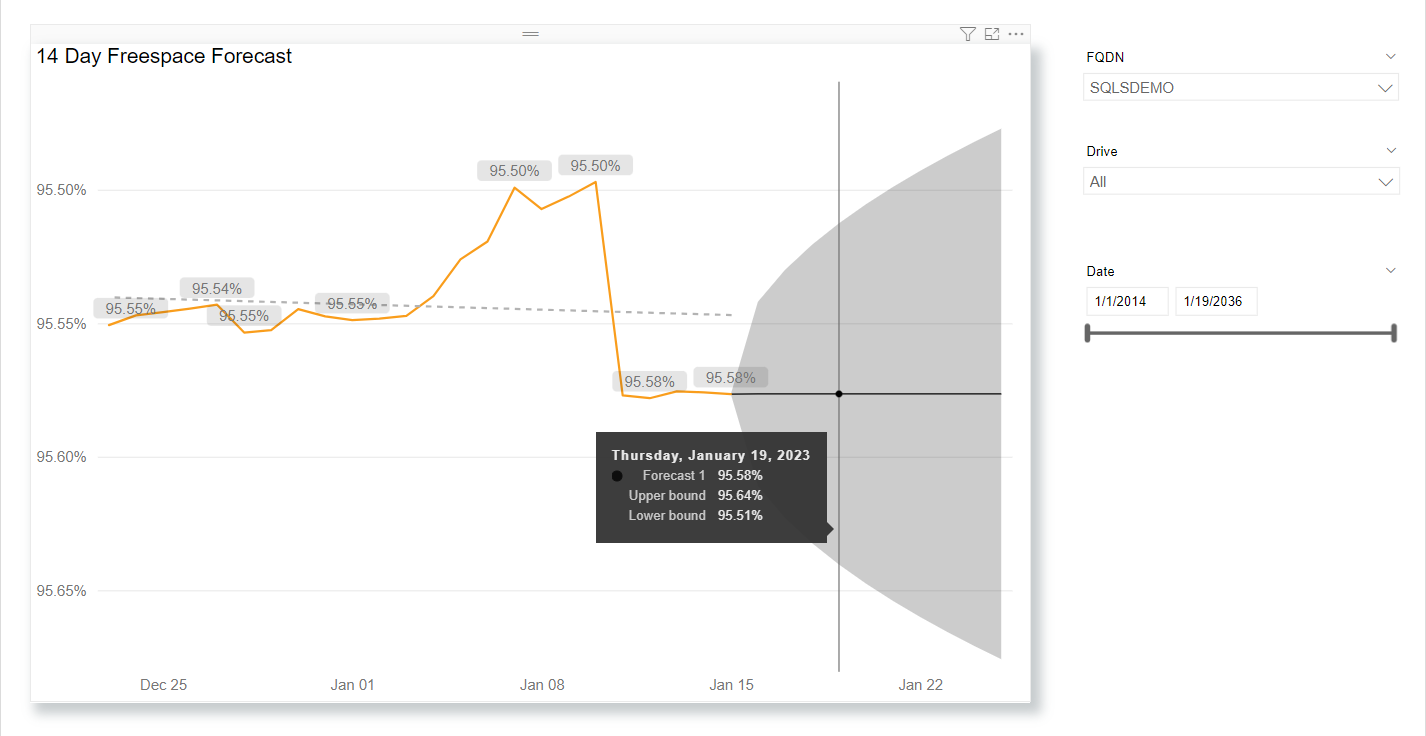The width and height of the screenshot is (1426, 736).
Task: Click the chart title 14 Day Freespace Forecast
Action: point(164,56)
